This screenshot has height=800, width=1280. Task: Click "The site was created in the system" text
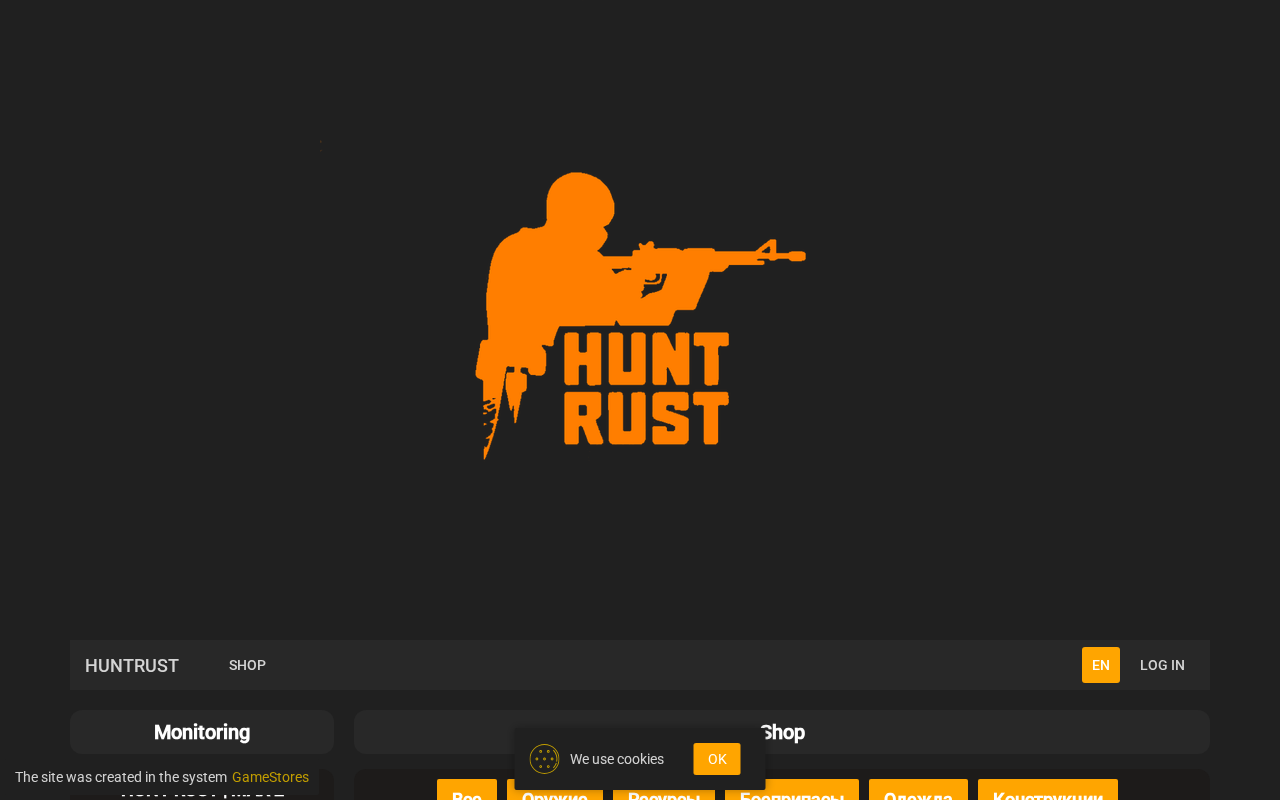pyautogui.click(x=121, y=777)
